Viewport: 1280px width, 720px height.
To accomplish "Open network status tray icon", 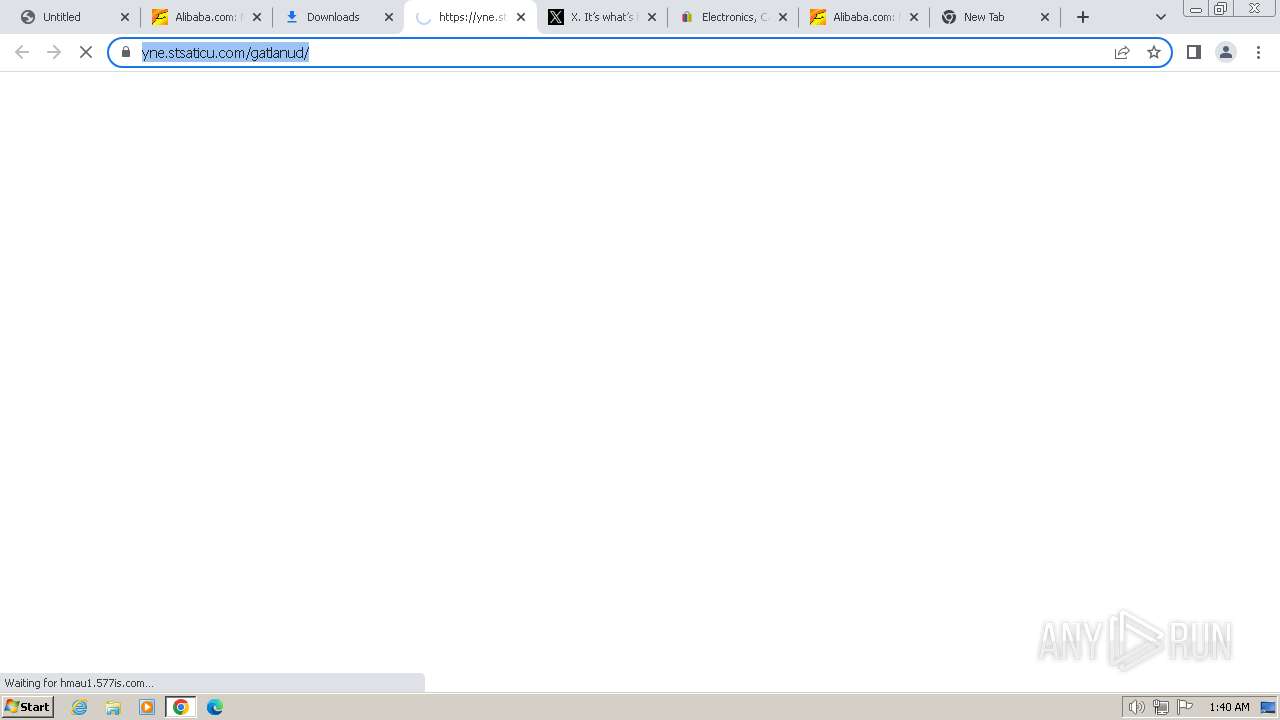I will (x=1161, y=707).
